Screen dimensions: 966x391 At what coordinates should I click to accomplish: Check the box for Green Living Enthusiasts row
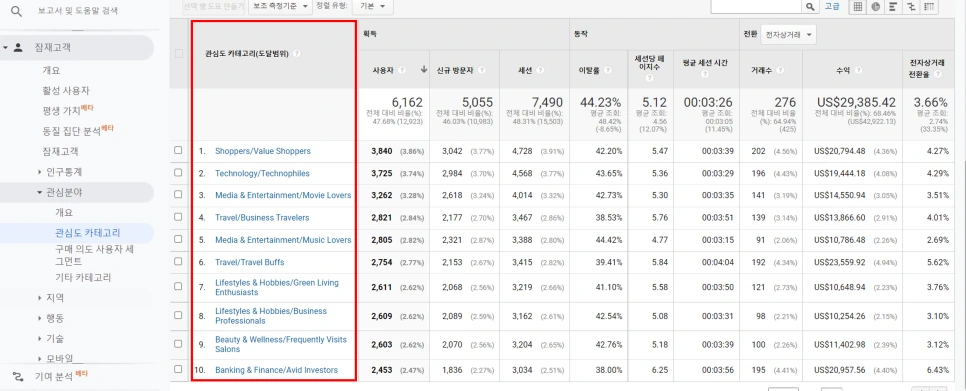point(178,287)
